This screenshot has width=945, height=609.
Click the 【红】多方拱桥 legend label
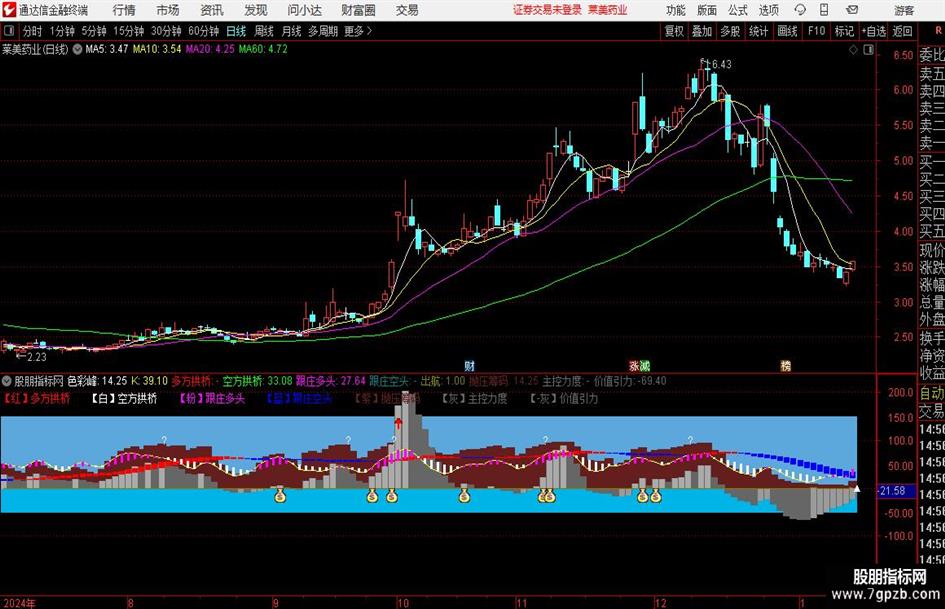36,399
